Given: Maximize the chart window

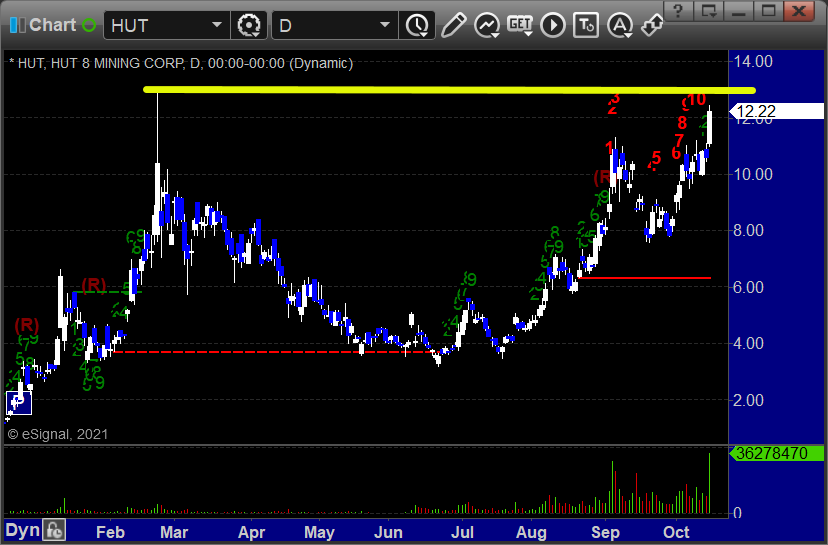Looking at the screenshot, I should [768, 11].
